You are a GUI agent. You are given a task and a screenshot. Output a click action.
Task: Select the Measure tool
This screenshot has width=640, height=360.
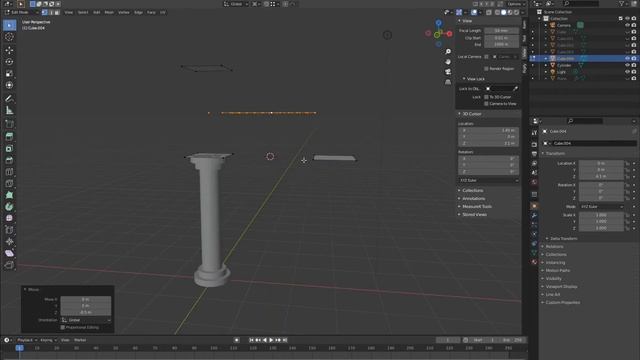pos(9,110)
